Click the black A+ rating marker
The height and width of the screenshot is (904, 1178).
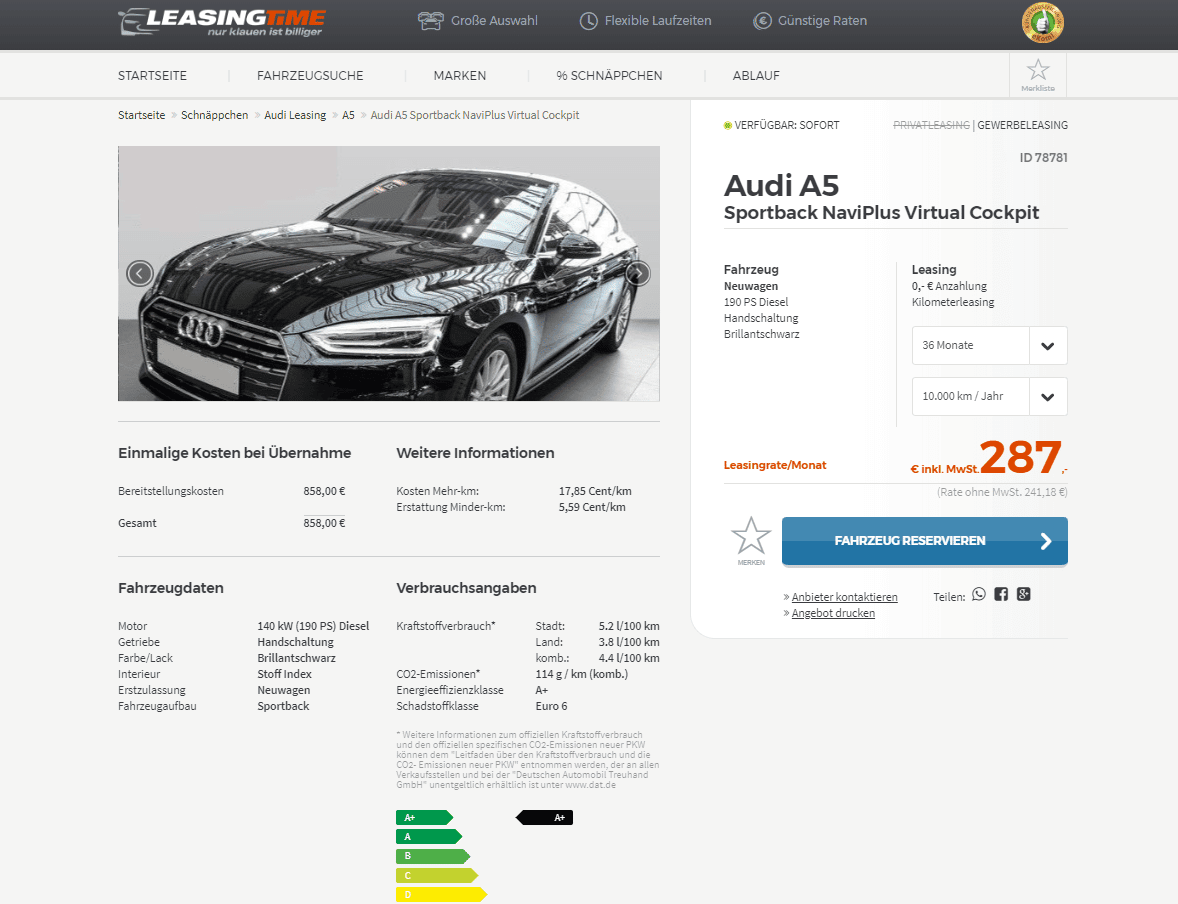[545, 818]
